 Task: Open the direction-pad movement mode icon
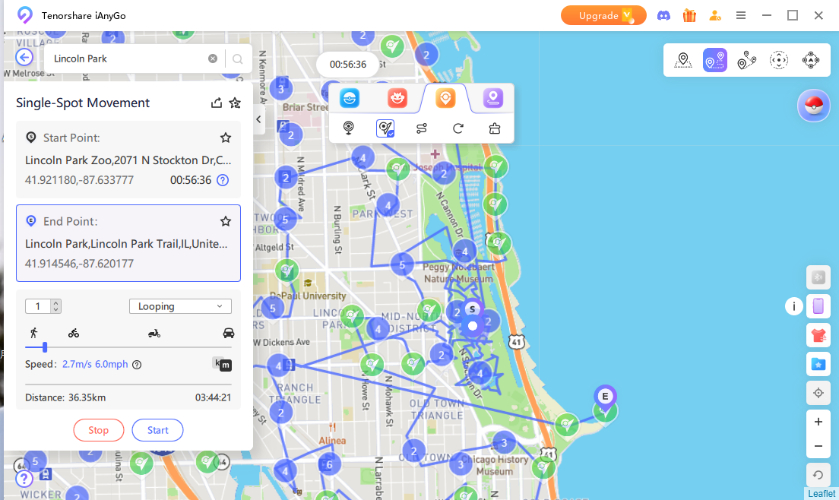[x=811, y=60]
